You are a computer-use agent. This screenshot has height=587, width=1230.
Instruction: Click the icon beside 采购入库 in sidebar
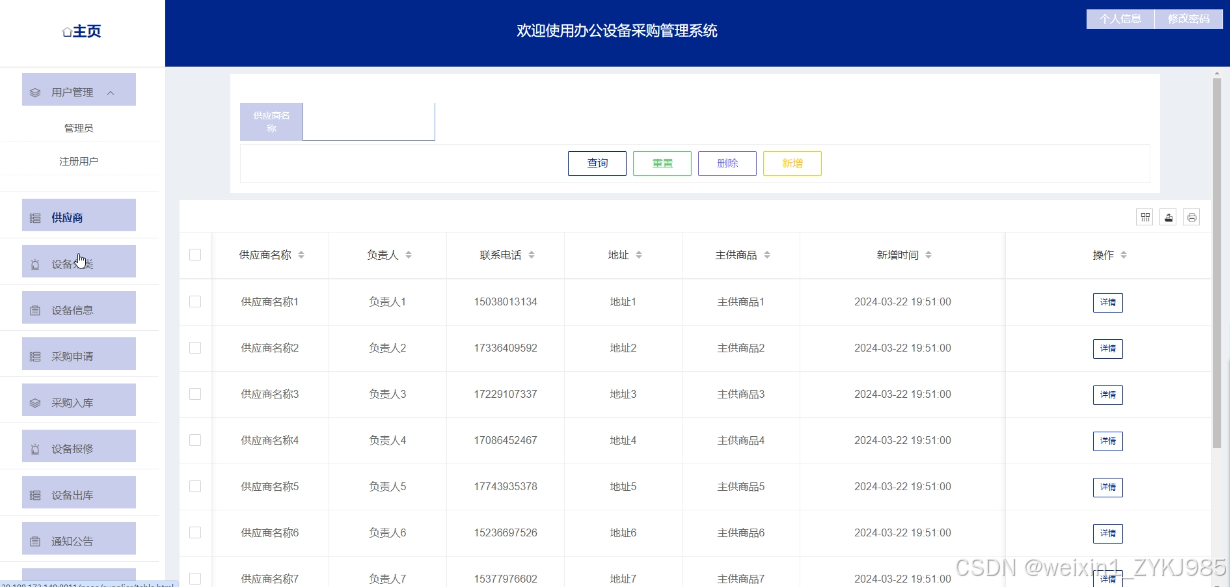click(x=35, y=403)
